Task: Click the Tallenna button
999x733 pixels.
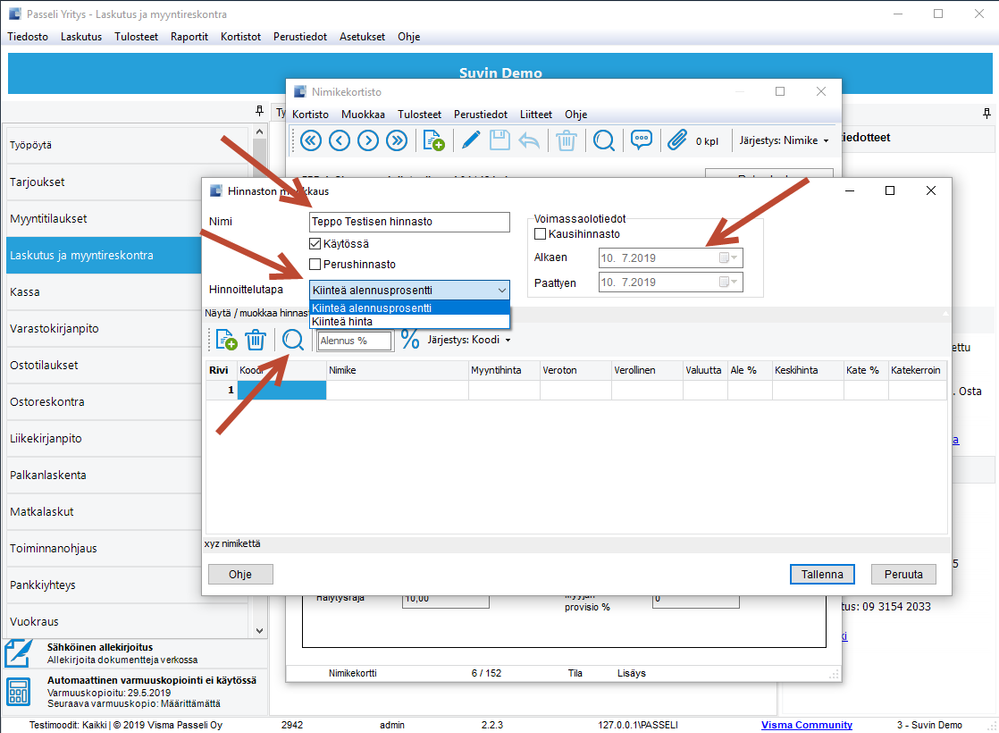Action: (x=822, y=574)
